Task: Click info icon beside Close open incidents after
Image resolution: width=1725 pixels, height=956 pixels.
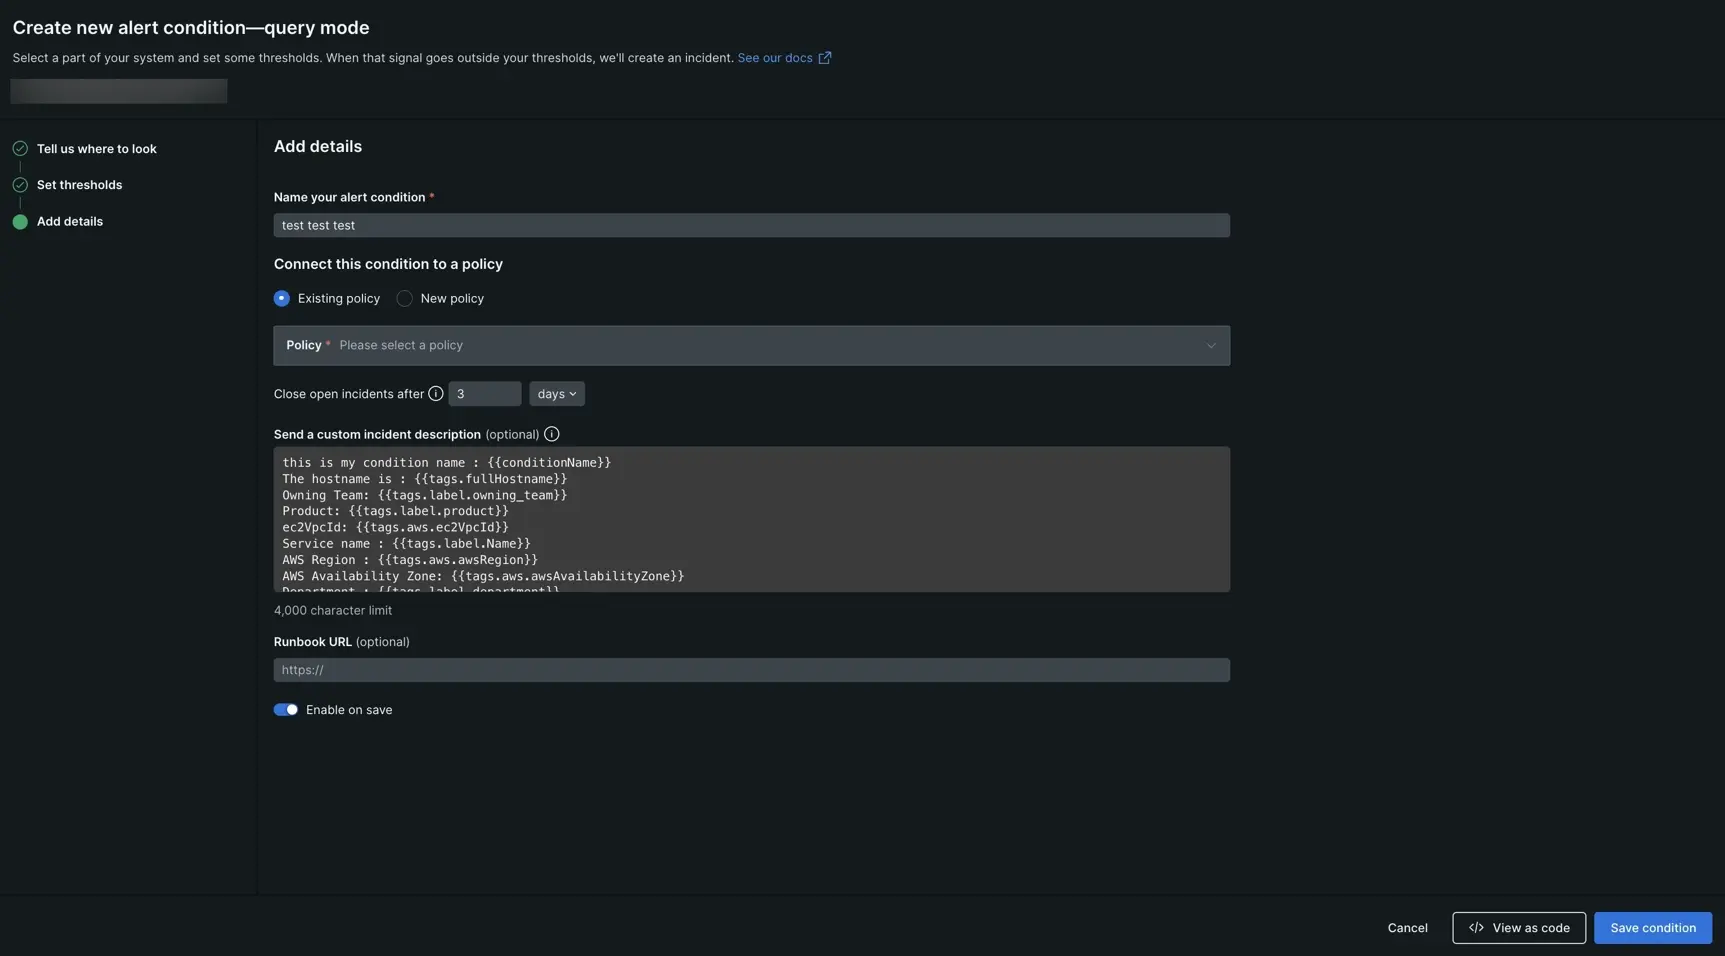Action: coord(436,394)
